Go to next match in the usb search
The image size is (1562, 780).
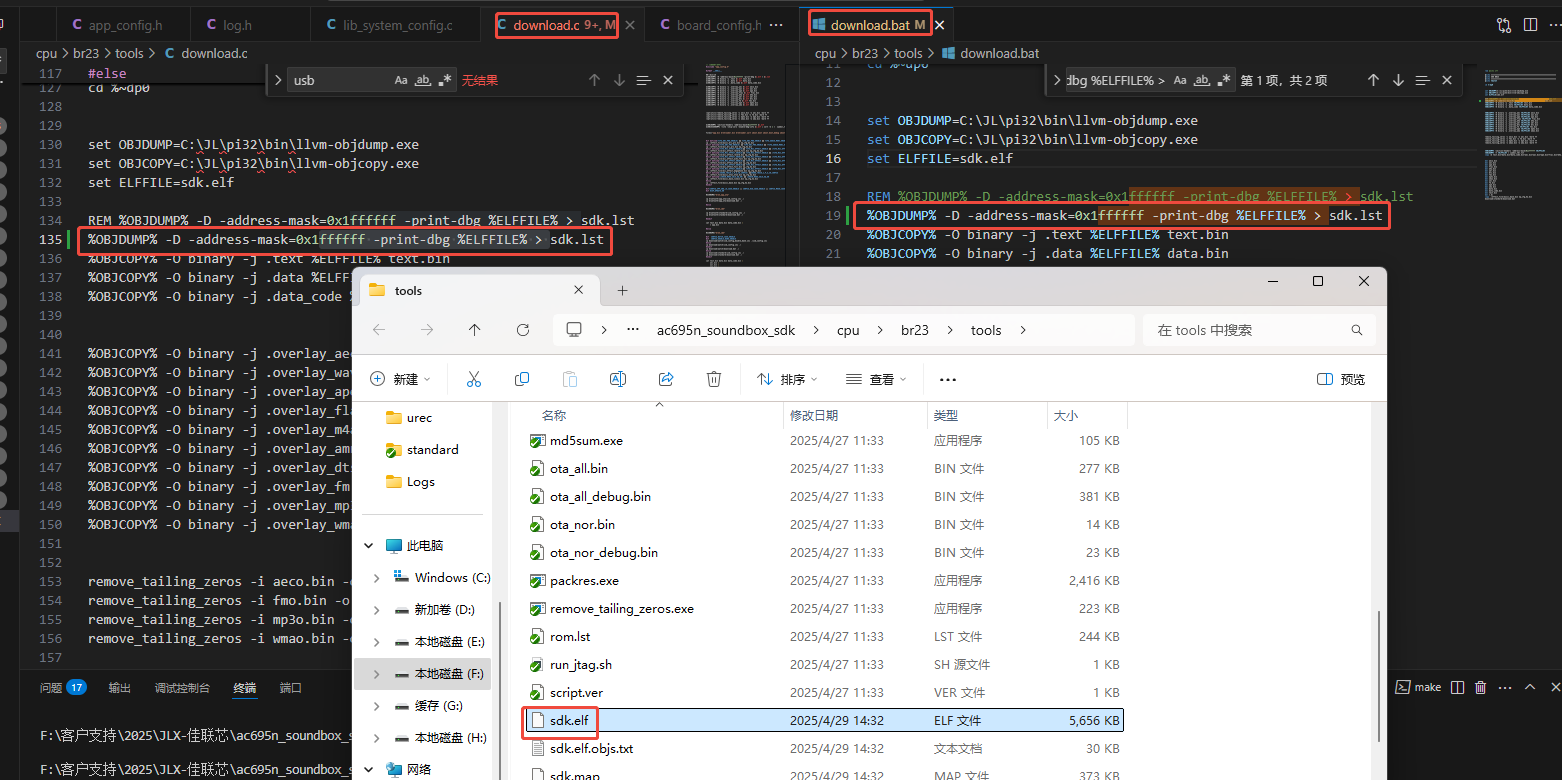(x=619, y=80)
